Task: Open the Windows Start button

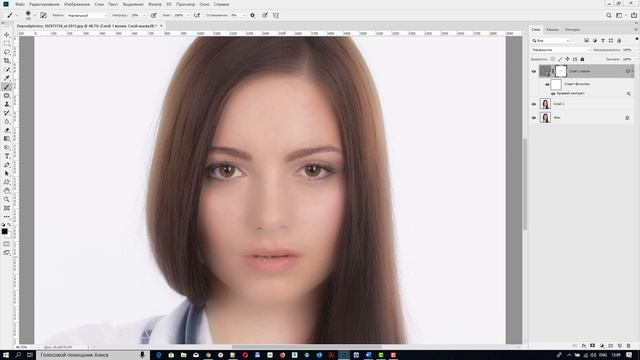Action: click(6, 355)
